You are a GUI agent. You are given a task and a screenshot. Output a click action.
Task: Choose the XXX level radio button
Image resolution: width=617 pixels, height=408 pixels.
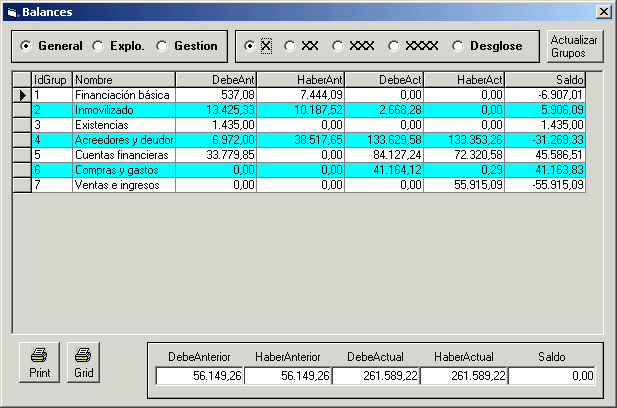coord(338,46)
